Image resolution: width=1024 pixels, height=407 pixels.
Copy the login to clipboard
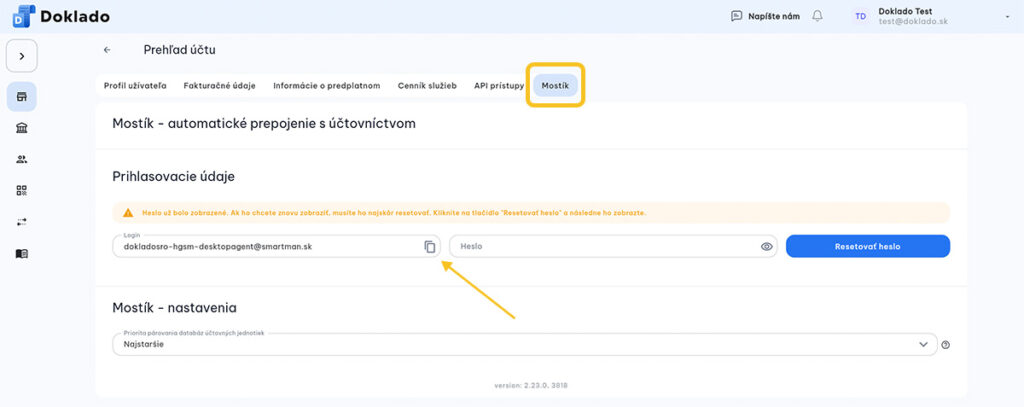click(x=429, y=246)
